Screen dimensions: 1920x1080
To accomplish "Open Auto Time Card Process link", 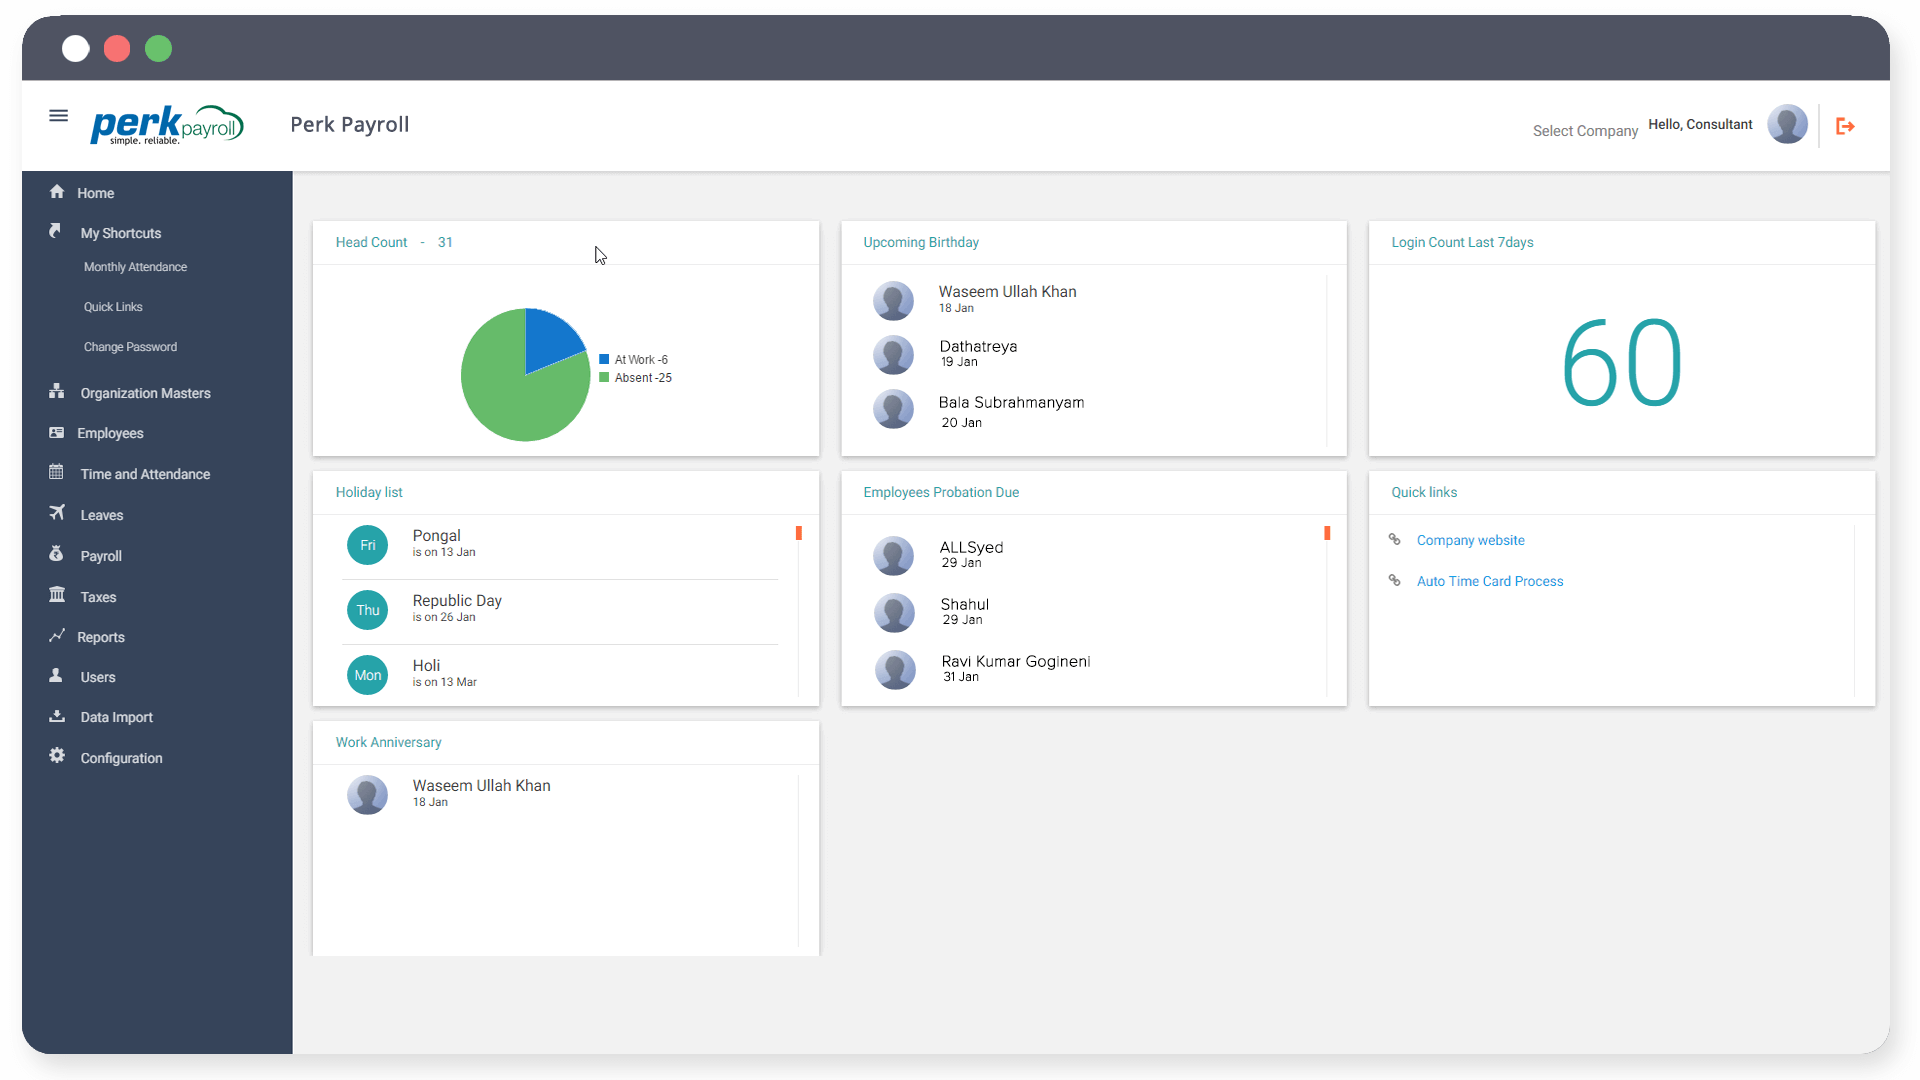I will [x=1490, y=582].
